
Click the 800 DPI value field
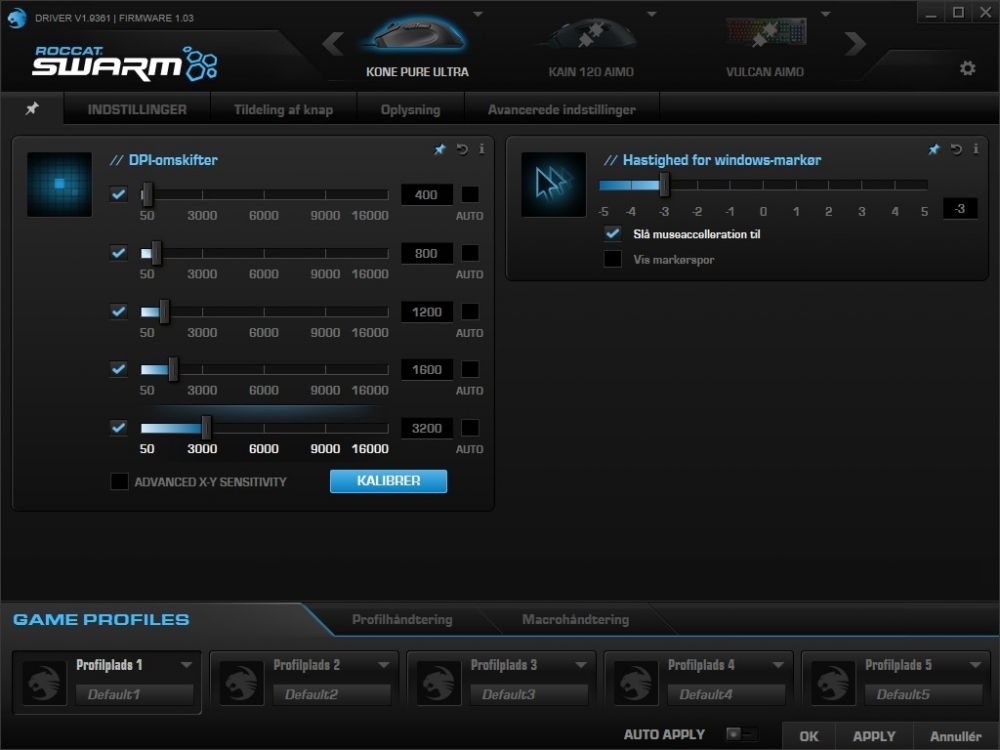click(427, 253)
